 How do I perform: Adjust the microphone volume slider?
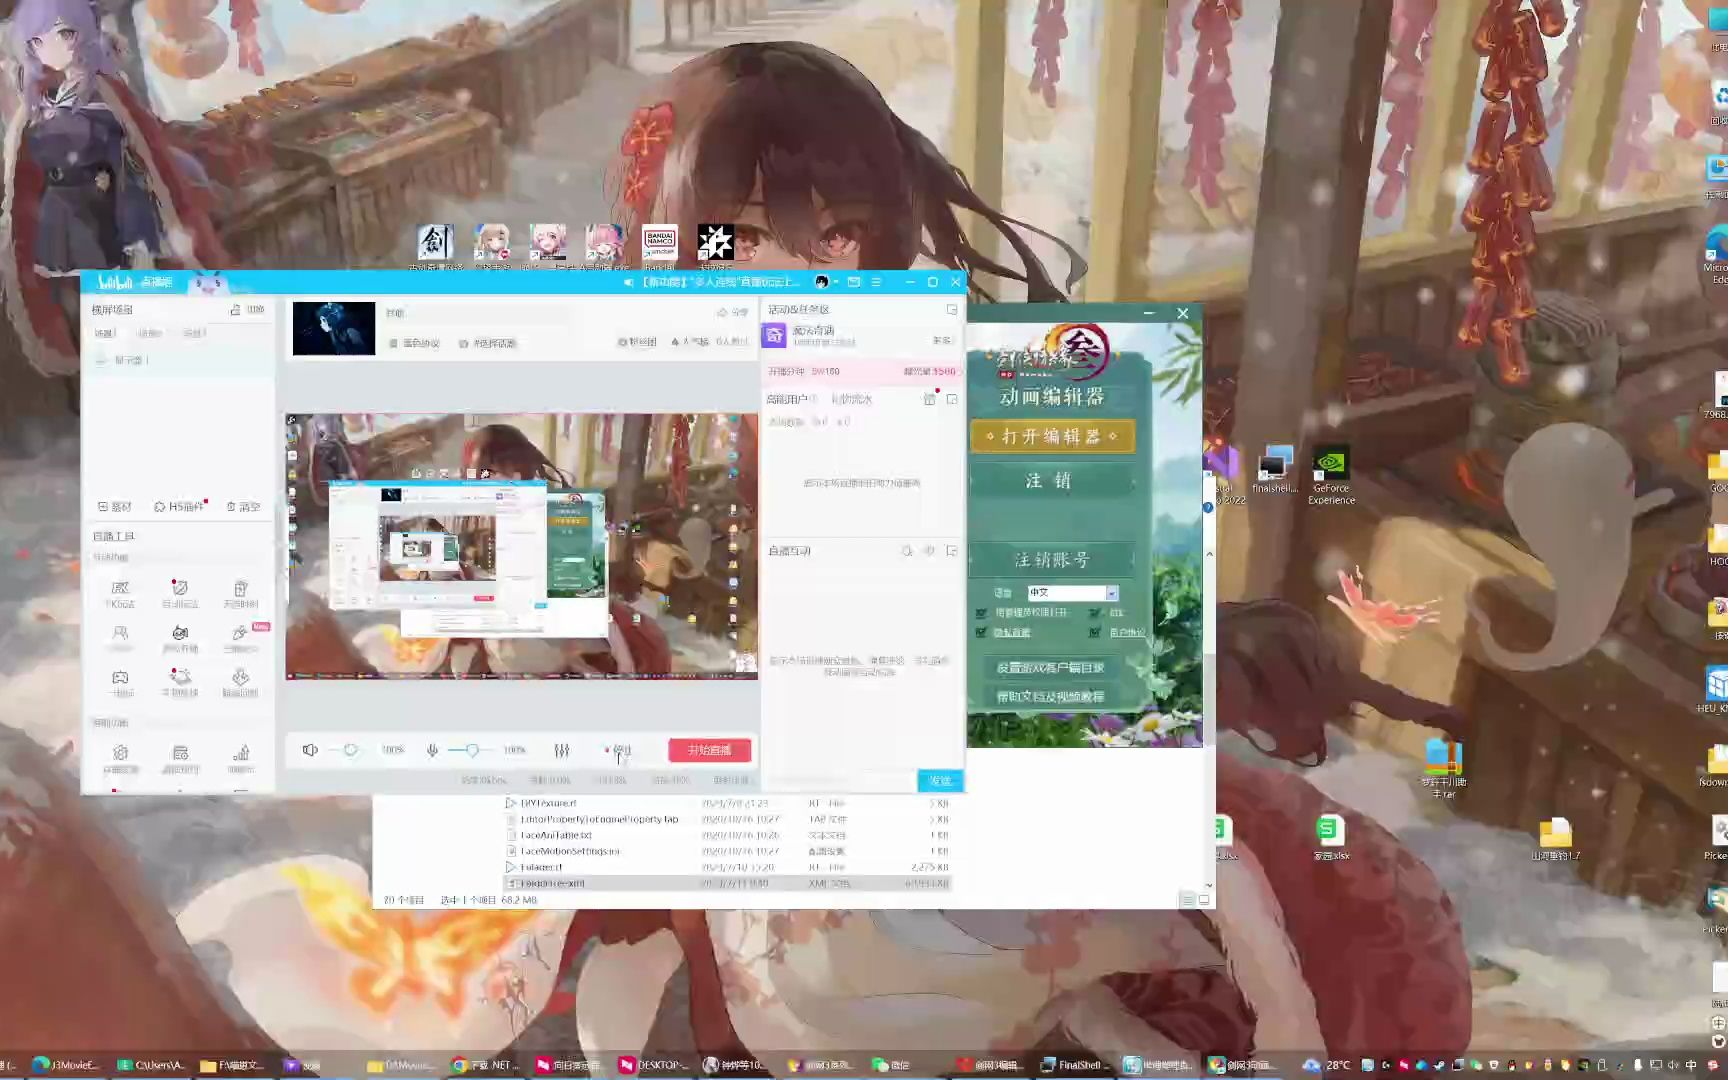point(471,750)
